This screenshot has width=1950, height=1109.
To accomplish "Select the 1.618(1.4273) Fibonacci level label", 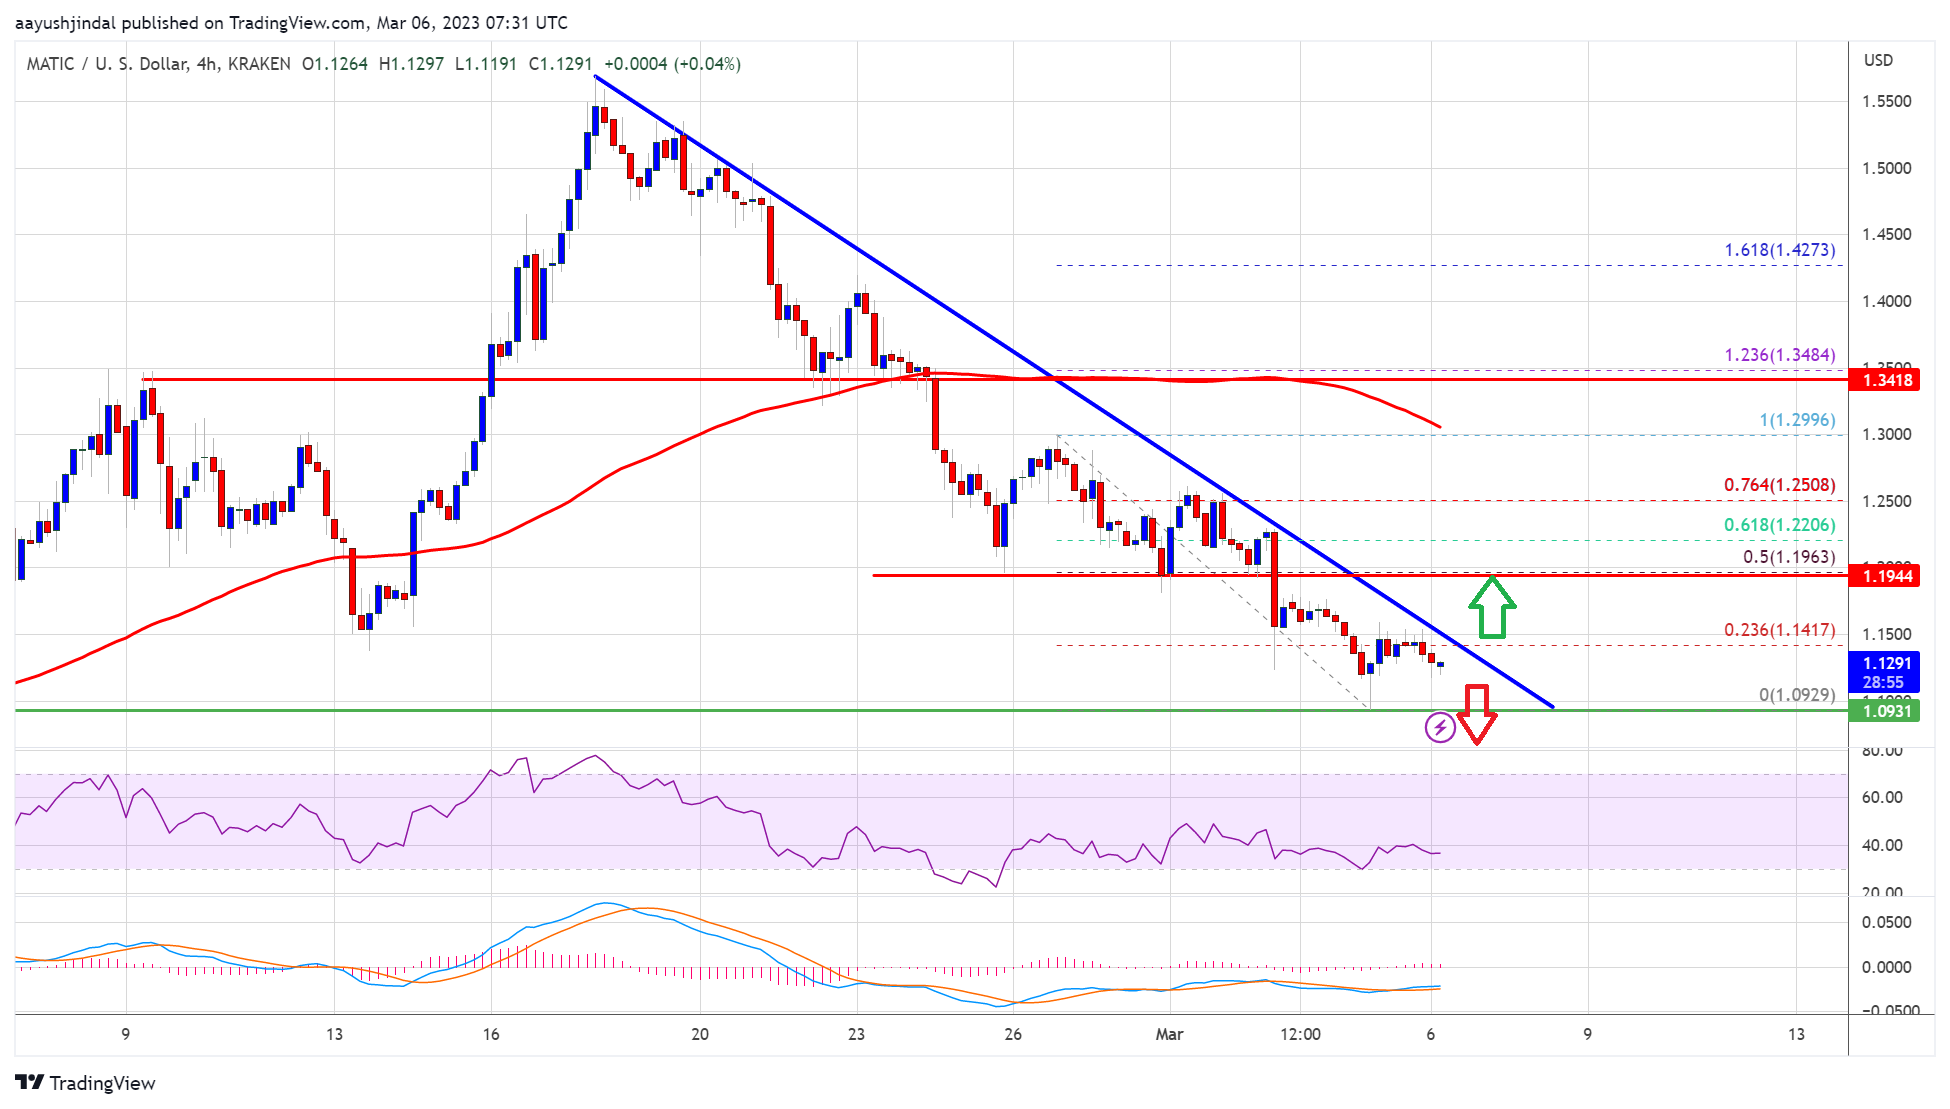I will point(1779,250).
